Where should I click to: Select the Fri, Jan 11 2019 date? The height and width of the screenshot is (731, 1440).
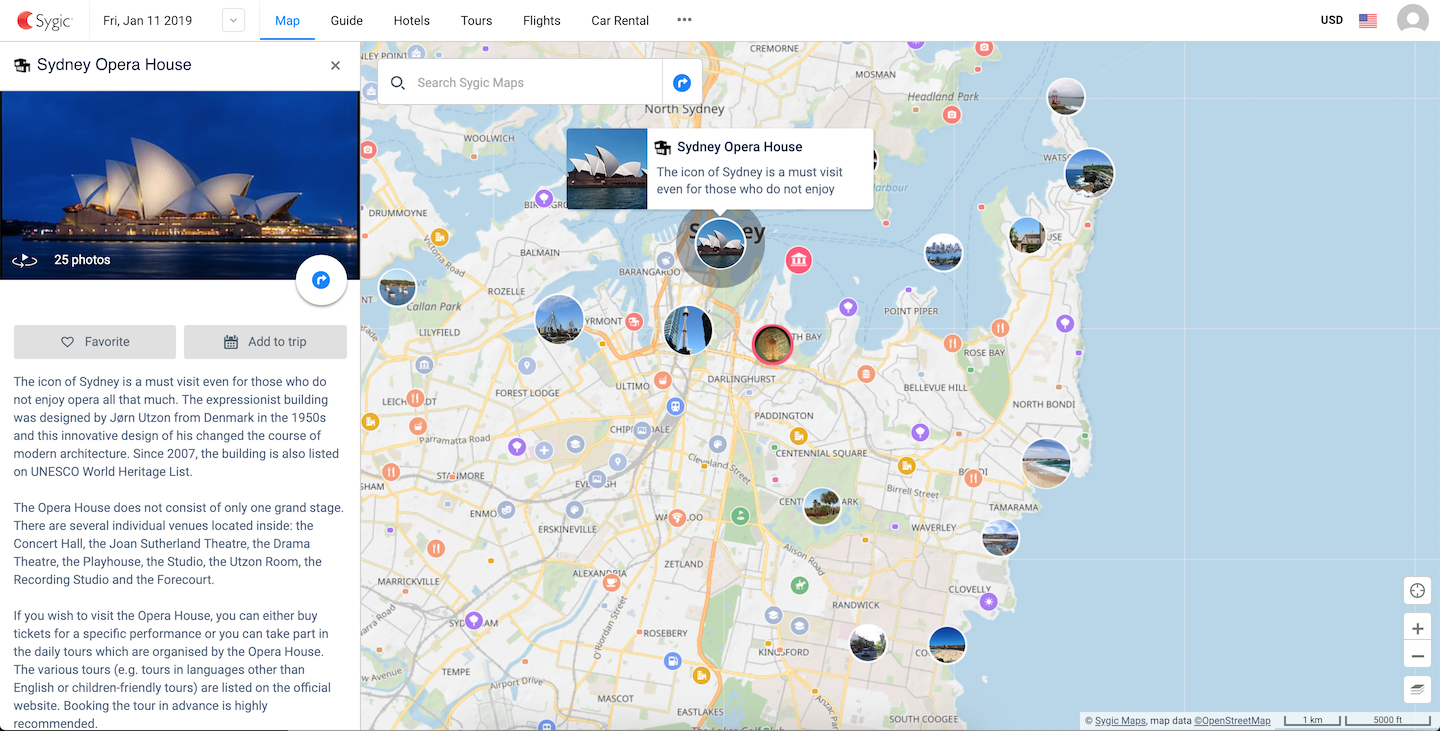click(147, 20)
